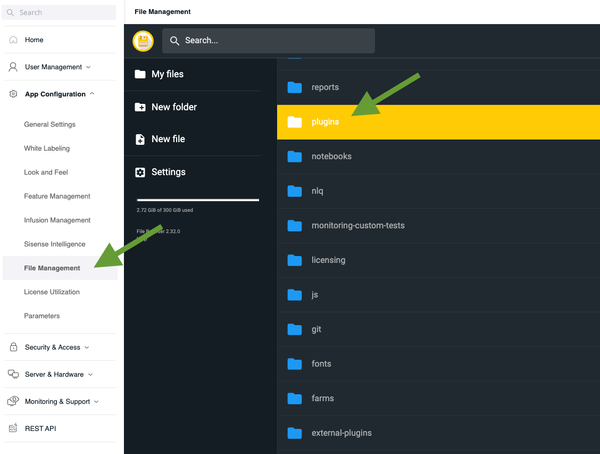Click the 'farms' folder name
Viewport: 600px width, 454px height.
click(323, 398)
